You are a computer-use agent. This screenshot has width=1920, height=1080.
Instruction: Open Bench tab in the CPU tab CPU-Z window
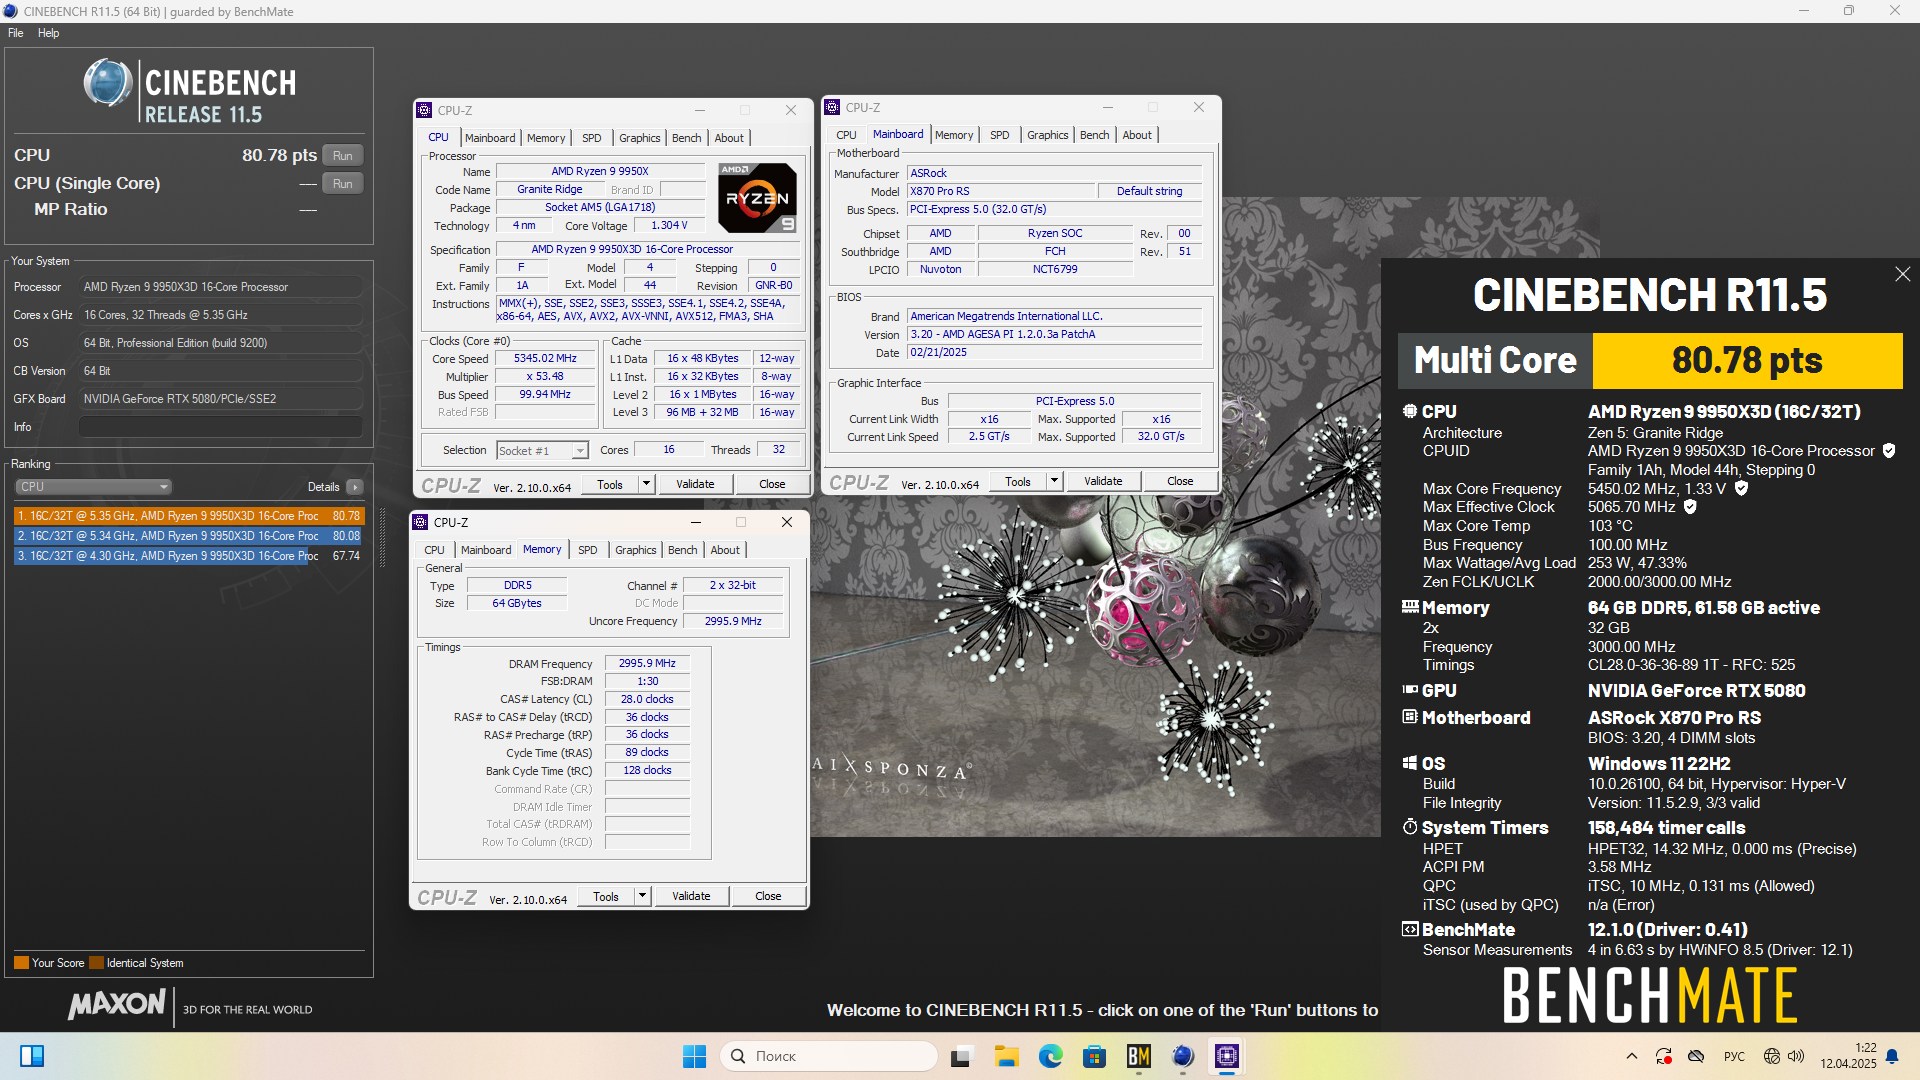pyautogui.click(x=686, y=138)
